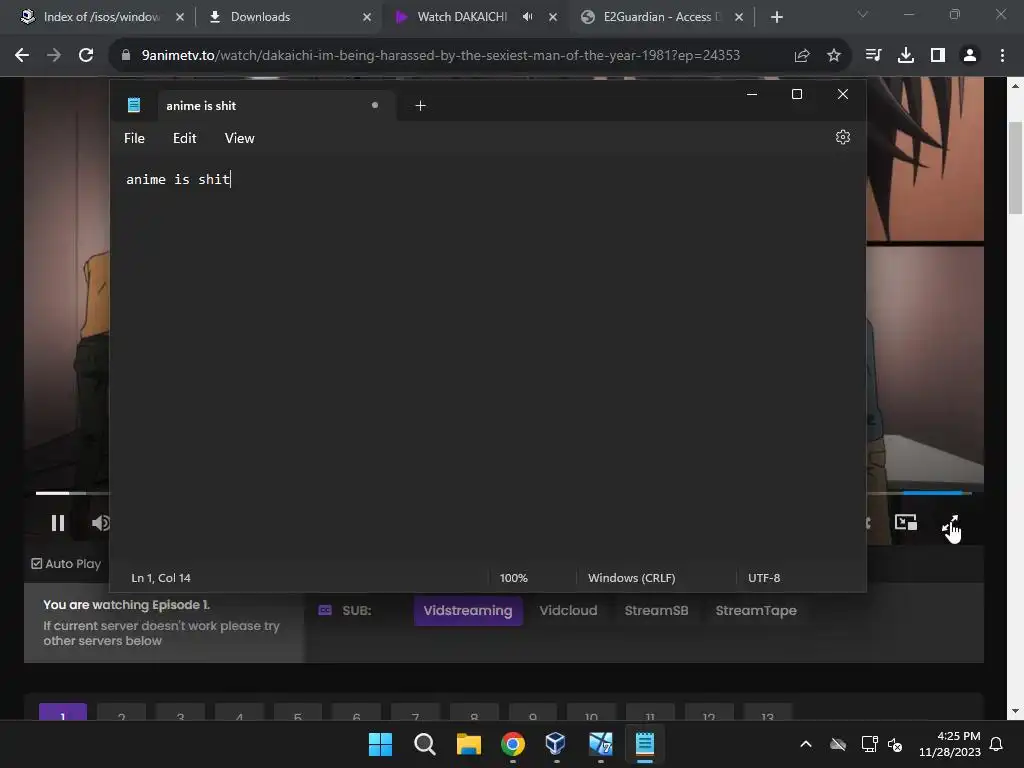Image resolution: width=1024 pixels, height=768 pixels.
Task: Select the Vidstreaming server
Action: [468, 611]
